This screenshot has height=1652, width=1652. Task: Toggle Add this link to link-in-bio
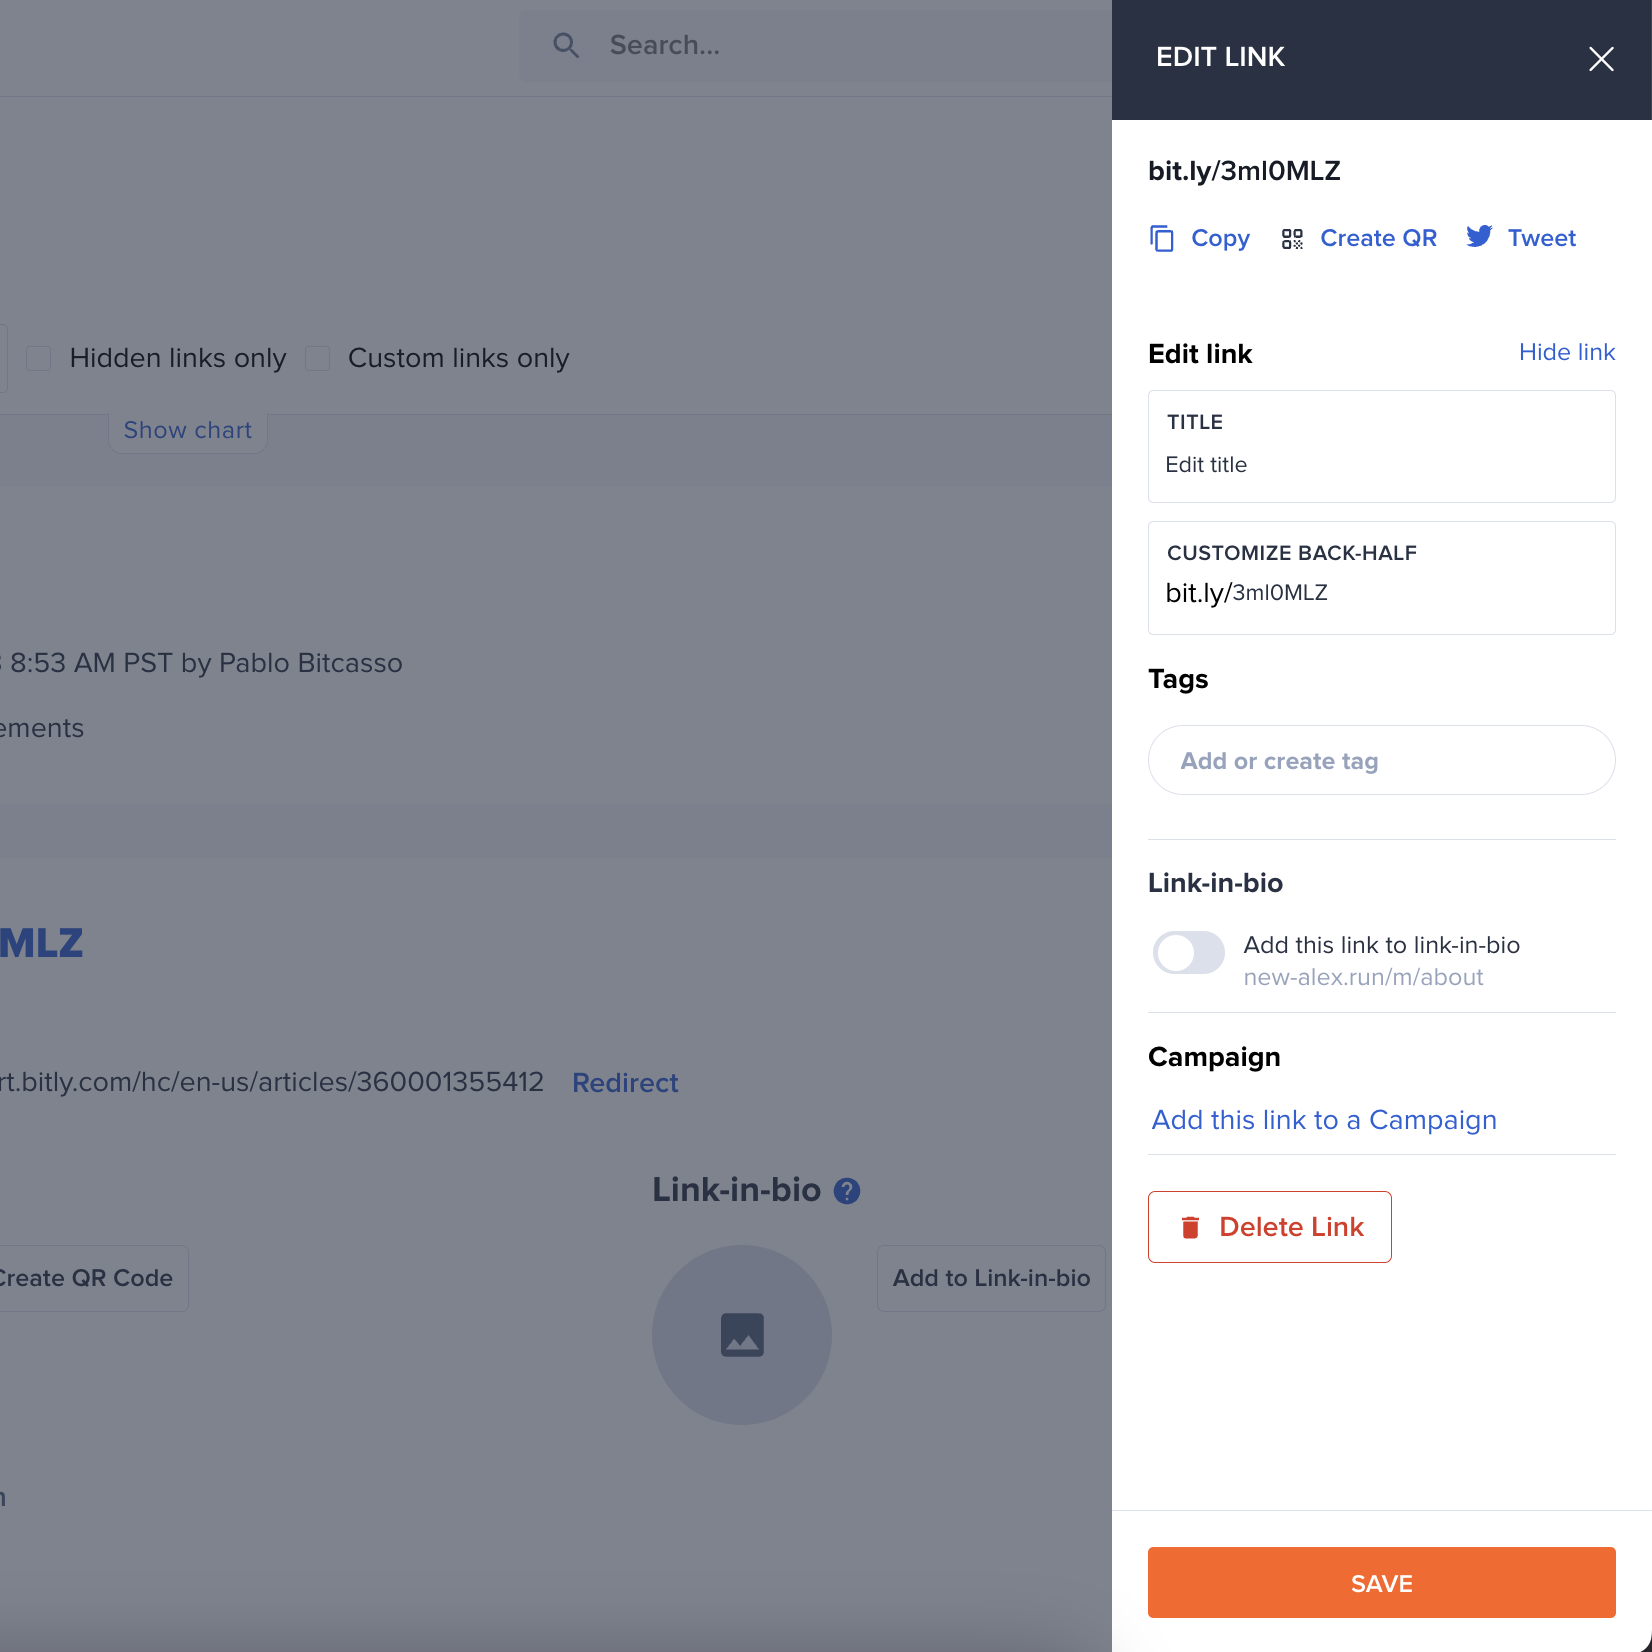point(1188,952)
